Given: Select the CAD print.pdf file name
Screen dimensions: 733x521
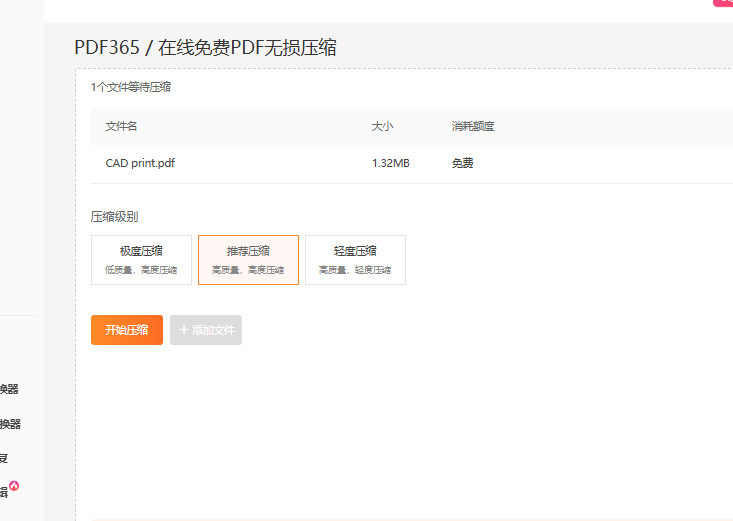Looking at the screenshot, I should pyautogui.click(x=141, y=163).
